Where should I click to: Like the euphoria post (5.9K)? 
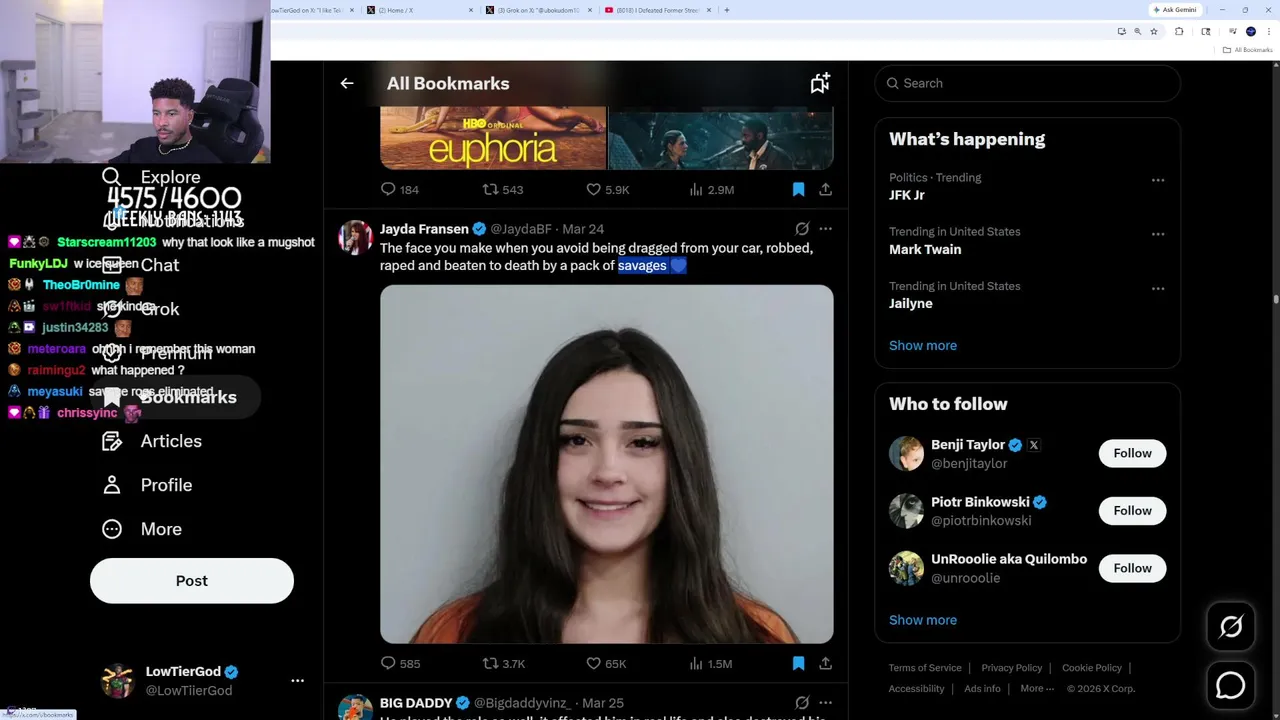tap(607, 189)
